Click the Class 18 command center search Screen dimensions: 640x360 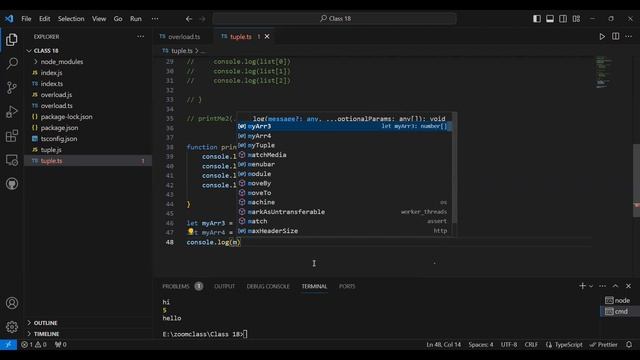coord(335,19)
